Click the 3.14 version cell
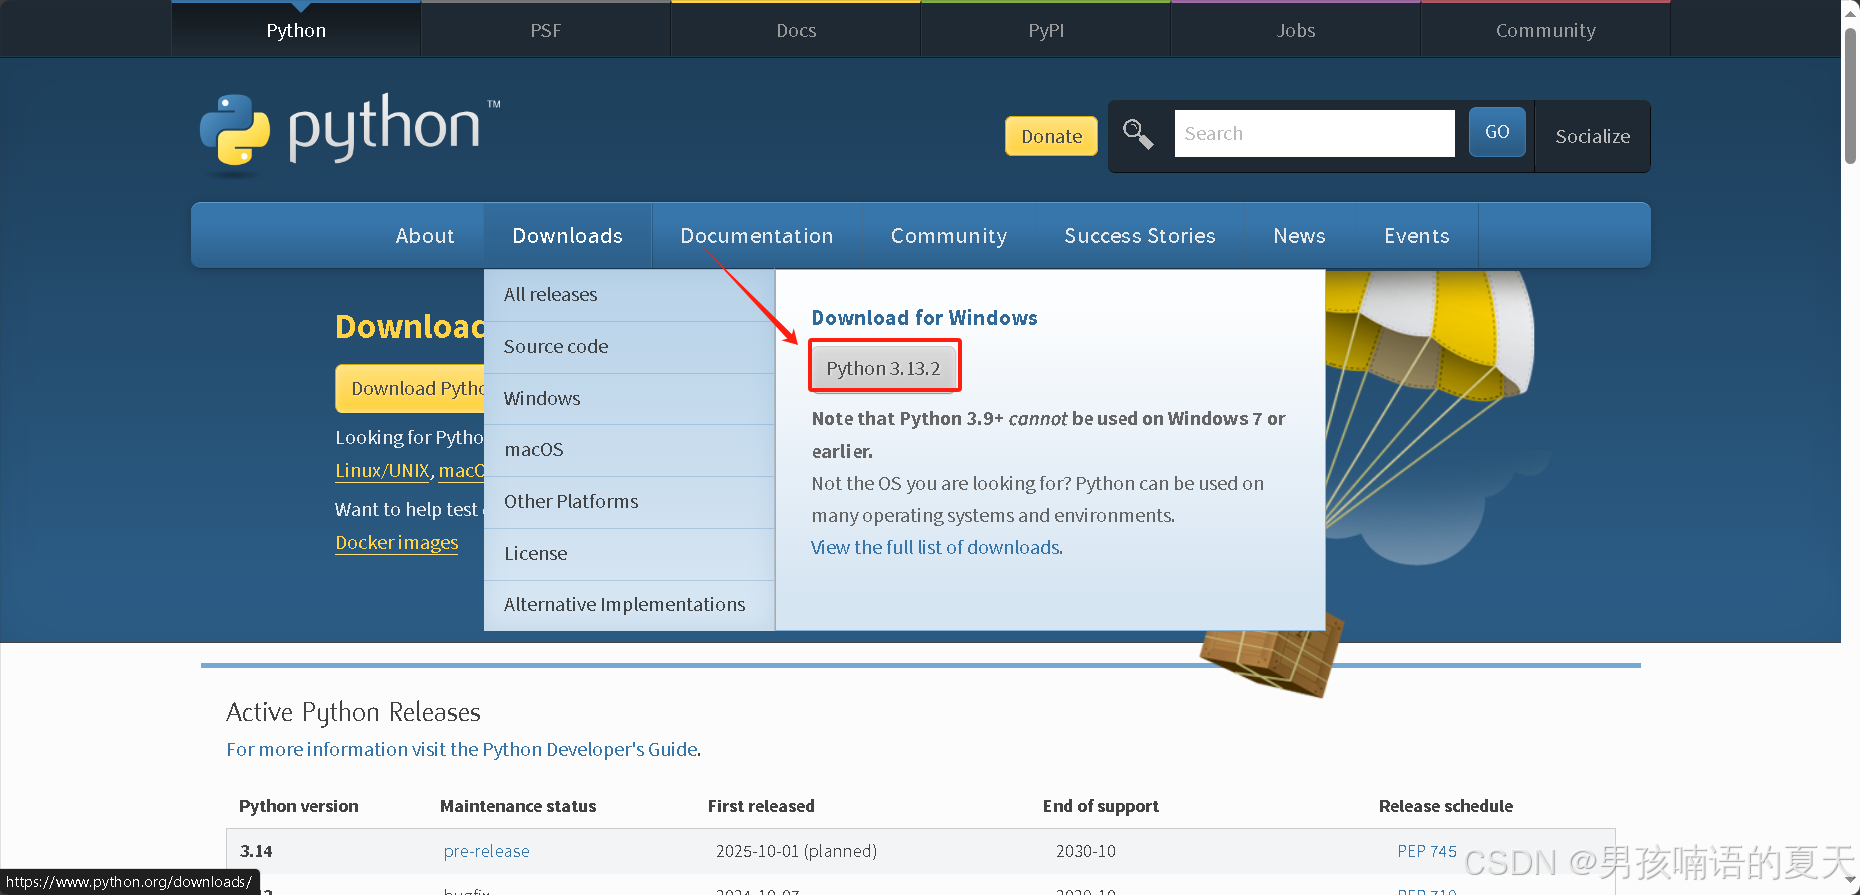This screenshot has height=895, width=1860. 256,852
